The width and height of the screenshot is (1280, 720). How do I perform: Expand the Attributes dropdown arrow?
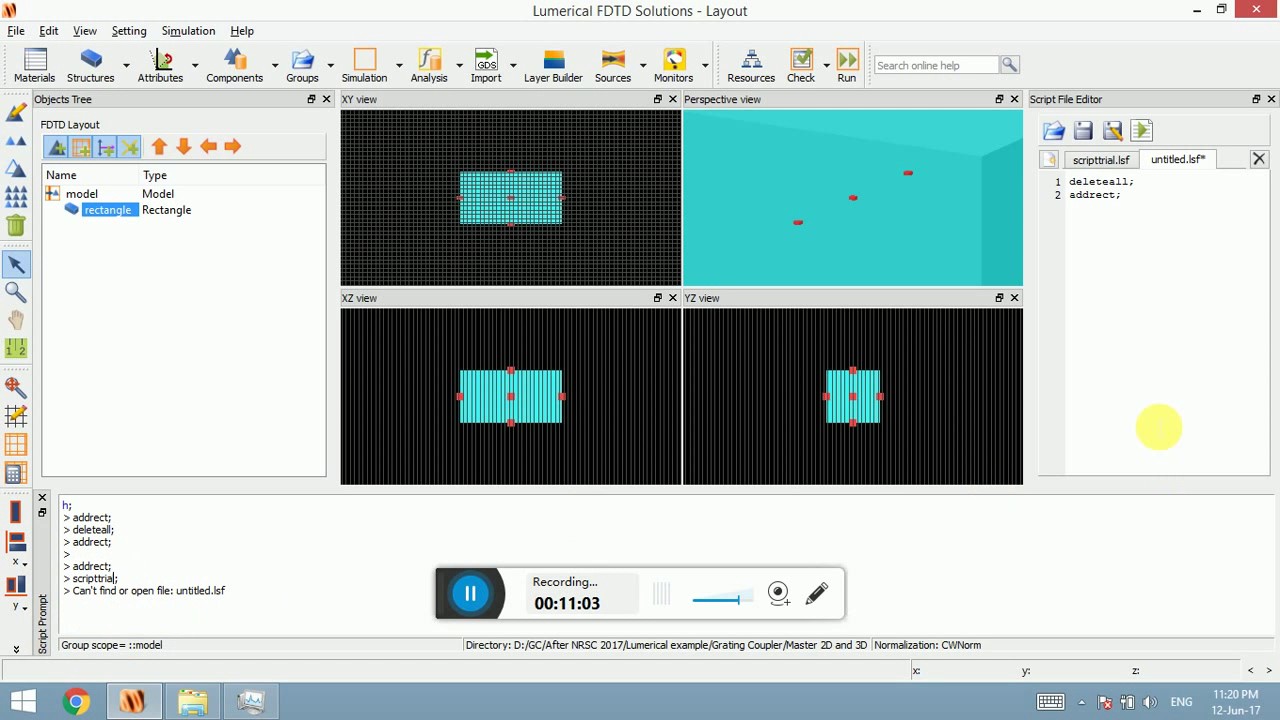(195, 65)
